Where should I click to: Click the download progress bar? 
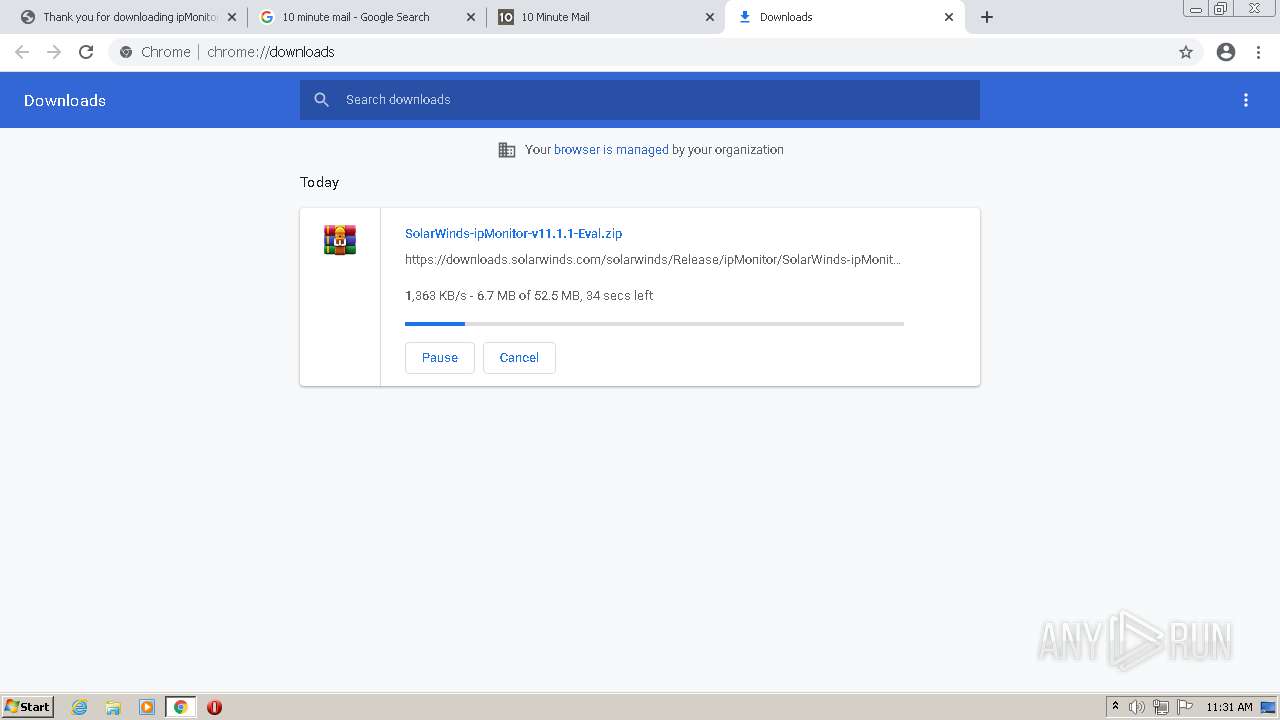tap(654, 324)
